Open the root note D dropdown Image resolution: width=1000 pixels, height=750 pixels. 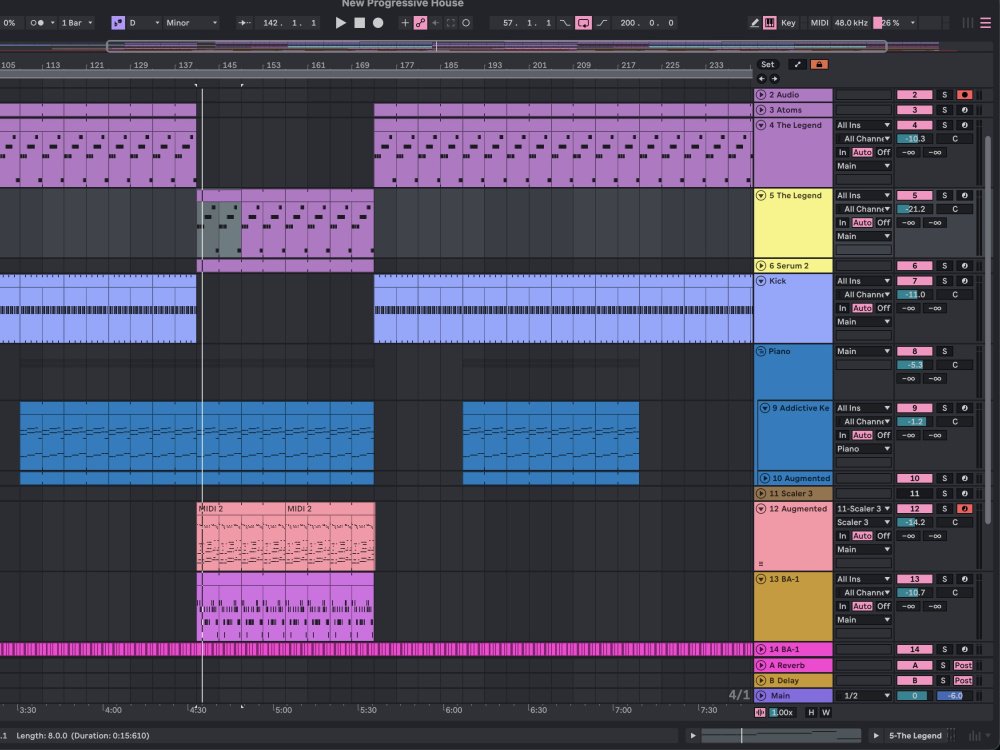[144, 23]
